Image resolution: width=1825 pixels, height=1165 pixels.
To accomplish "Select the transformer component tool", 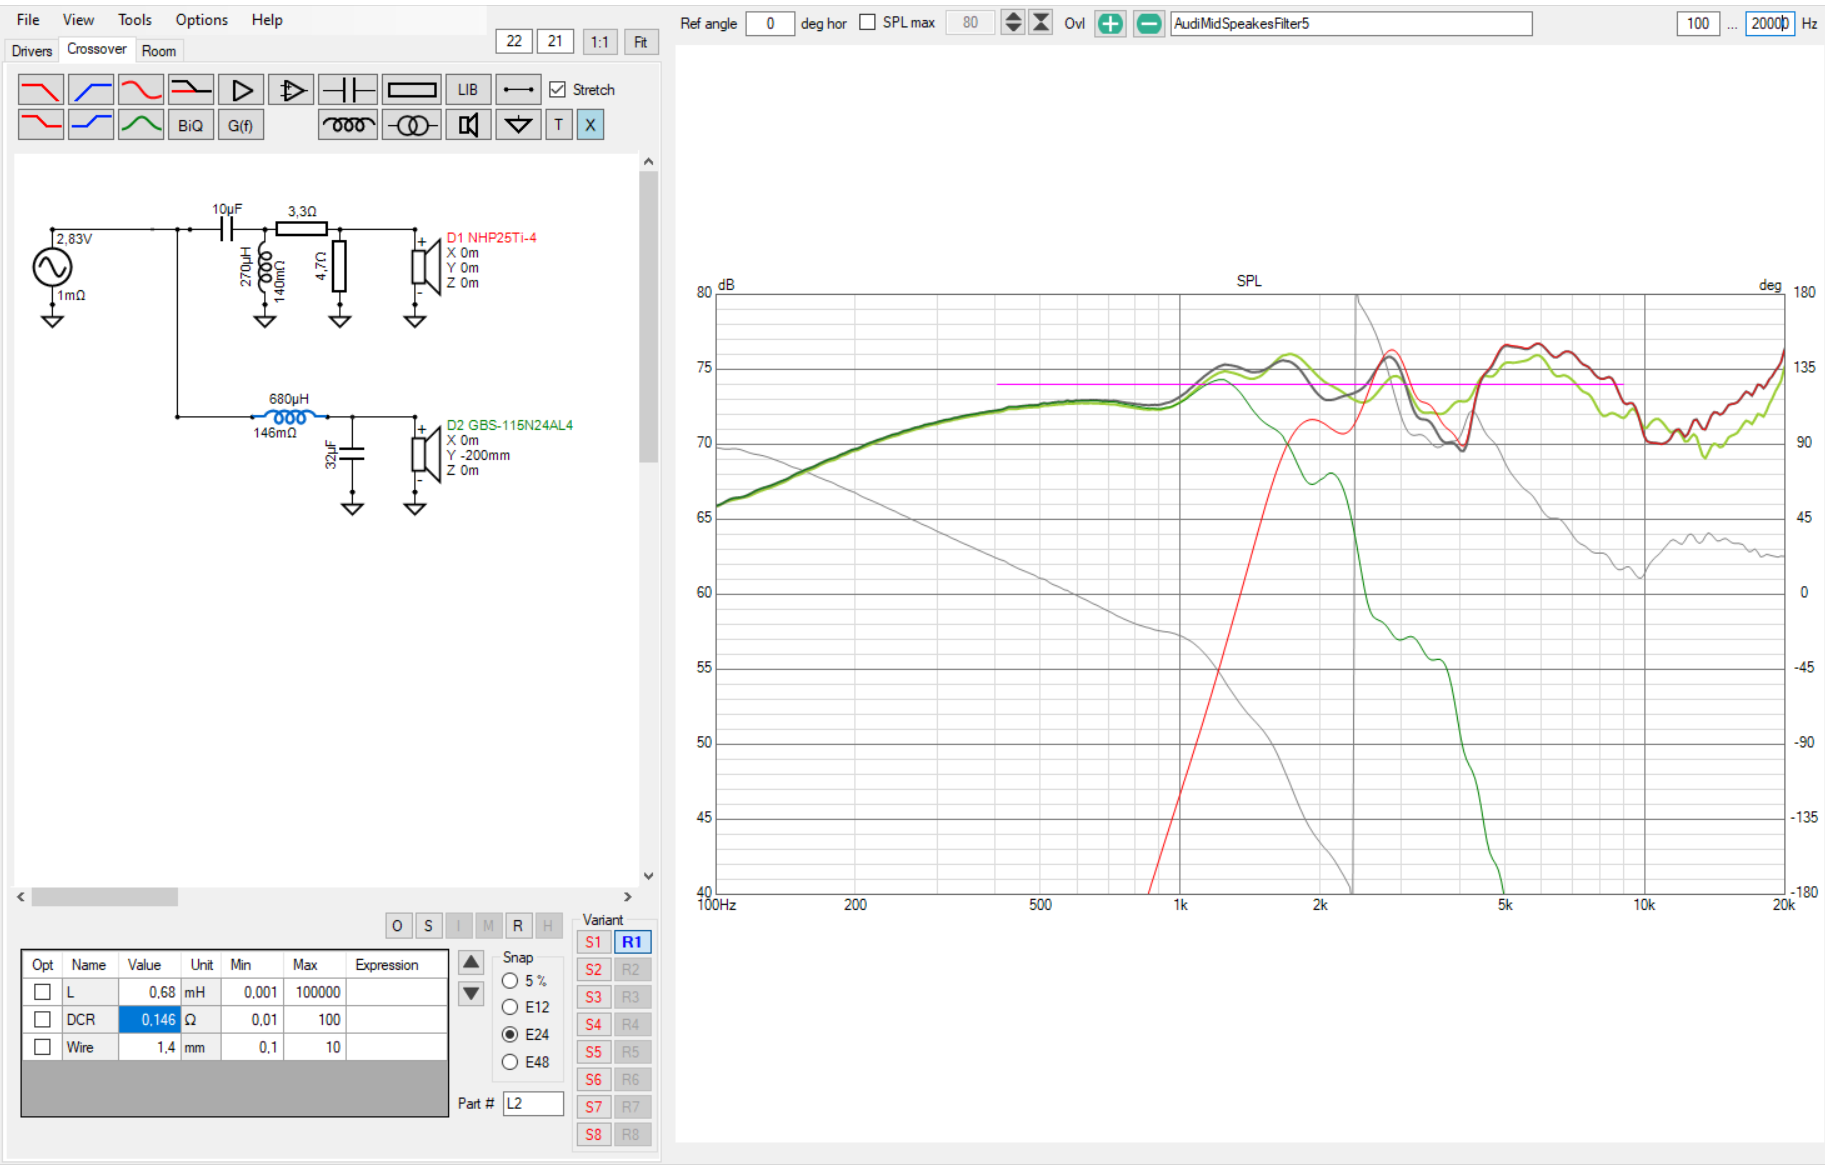I will click(x=412, y=125).
